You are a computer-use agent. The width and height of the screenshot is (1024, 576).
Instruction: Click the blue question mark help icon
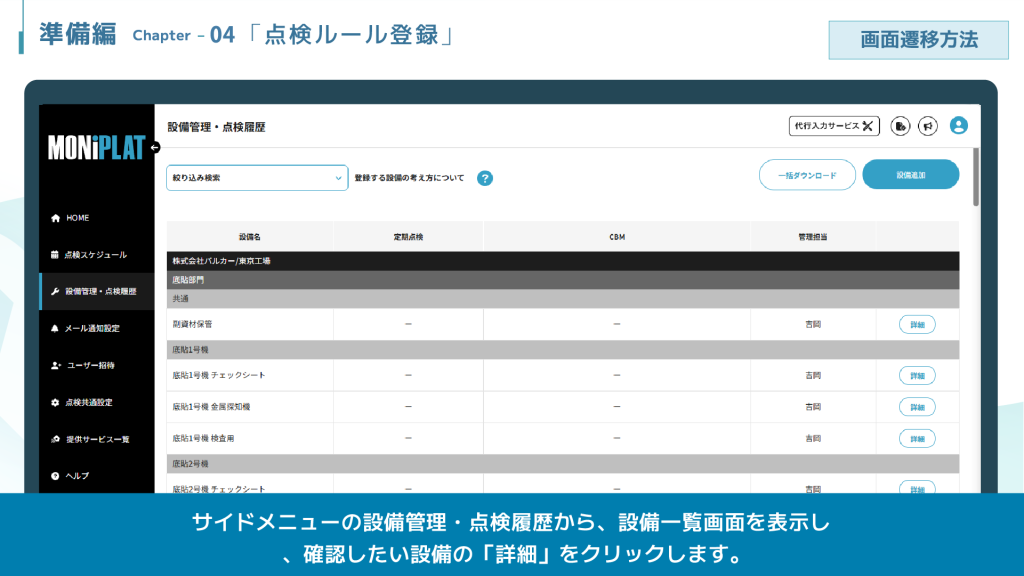pos(485,178)
